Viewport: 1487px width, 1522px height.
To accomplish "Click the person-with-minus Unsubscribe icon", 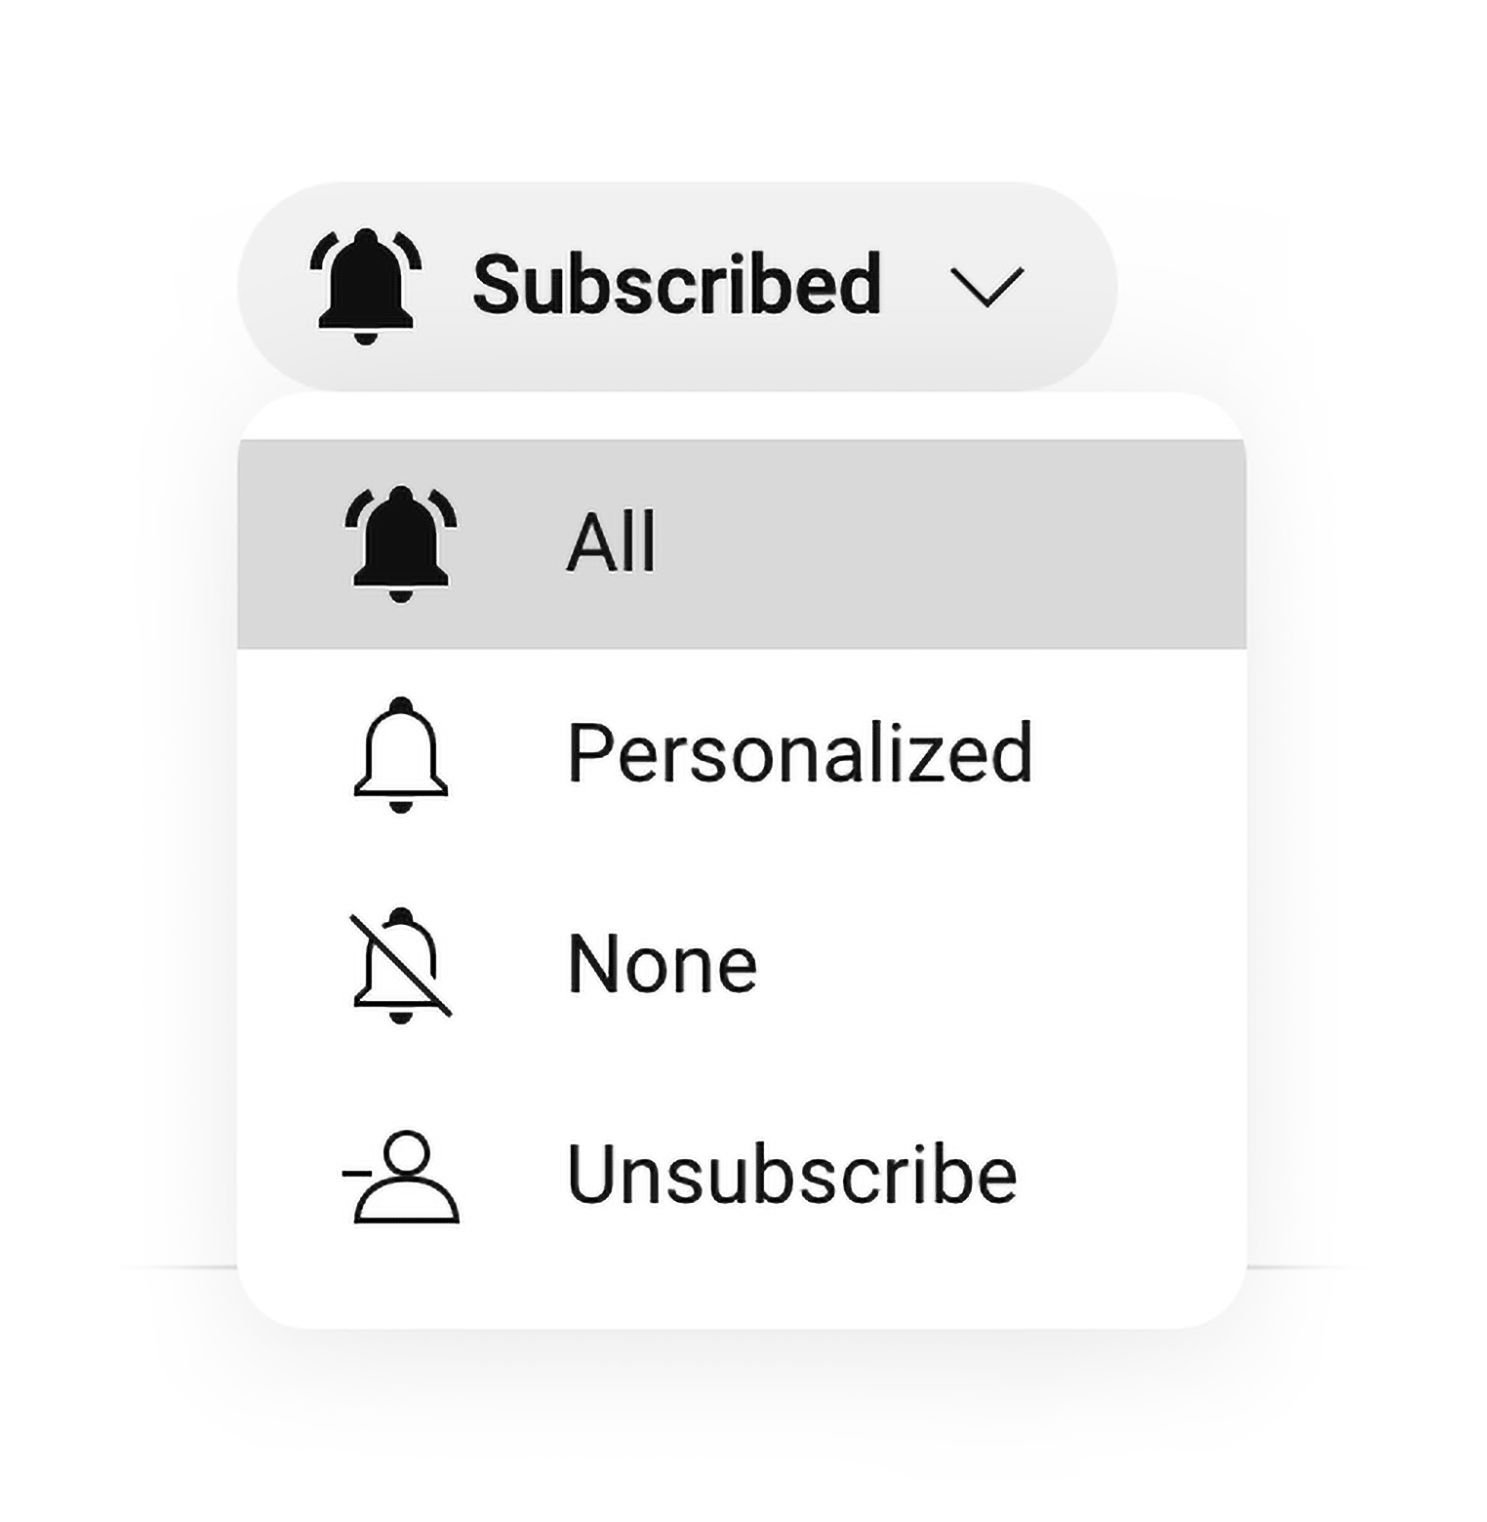I will 400,1176.
